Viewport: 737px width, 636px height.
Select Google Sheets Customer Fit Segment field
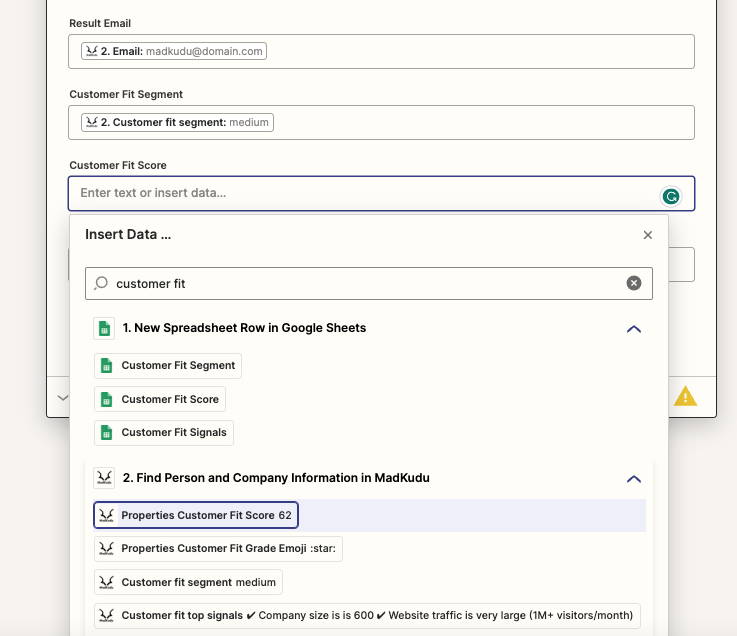point(168,366)
